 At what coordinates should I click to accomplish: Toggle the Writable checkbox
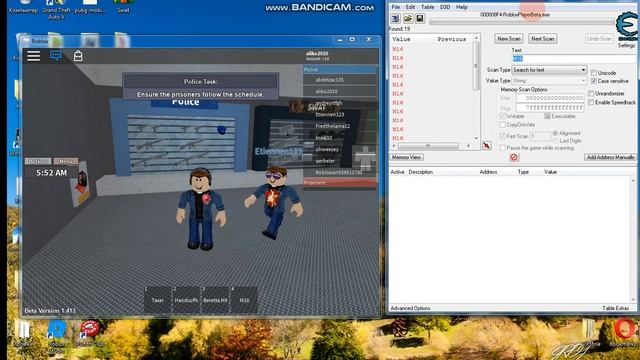coord(502,116)
